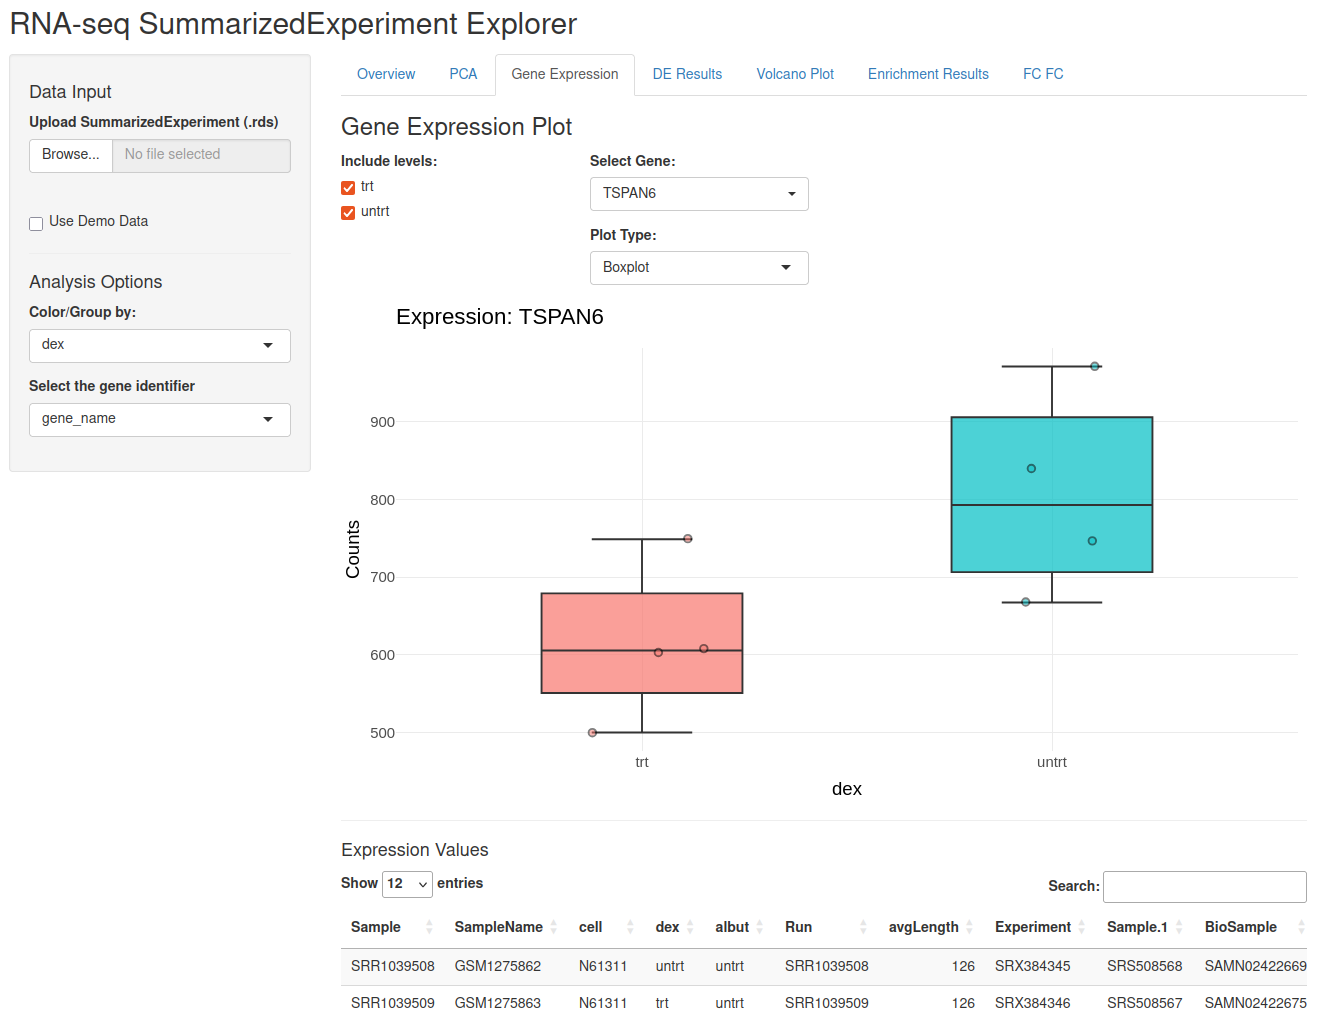Click the teal untrt boxplot box
The image size is (1317, 1020).
1052,494
